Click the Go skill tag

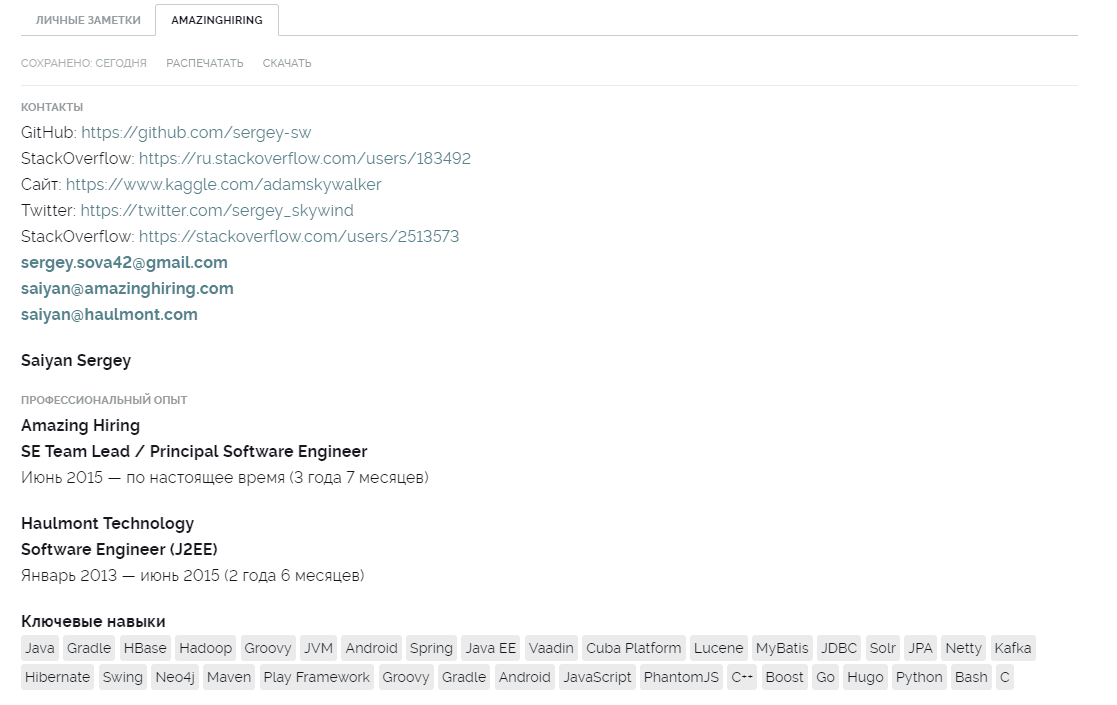(x=825, y=677)
